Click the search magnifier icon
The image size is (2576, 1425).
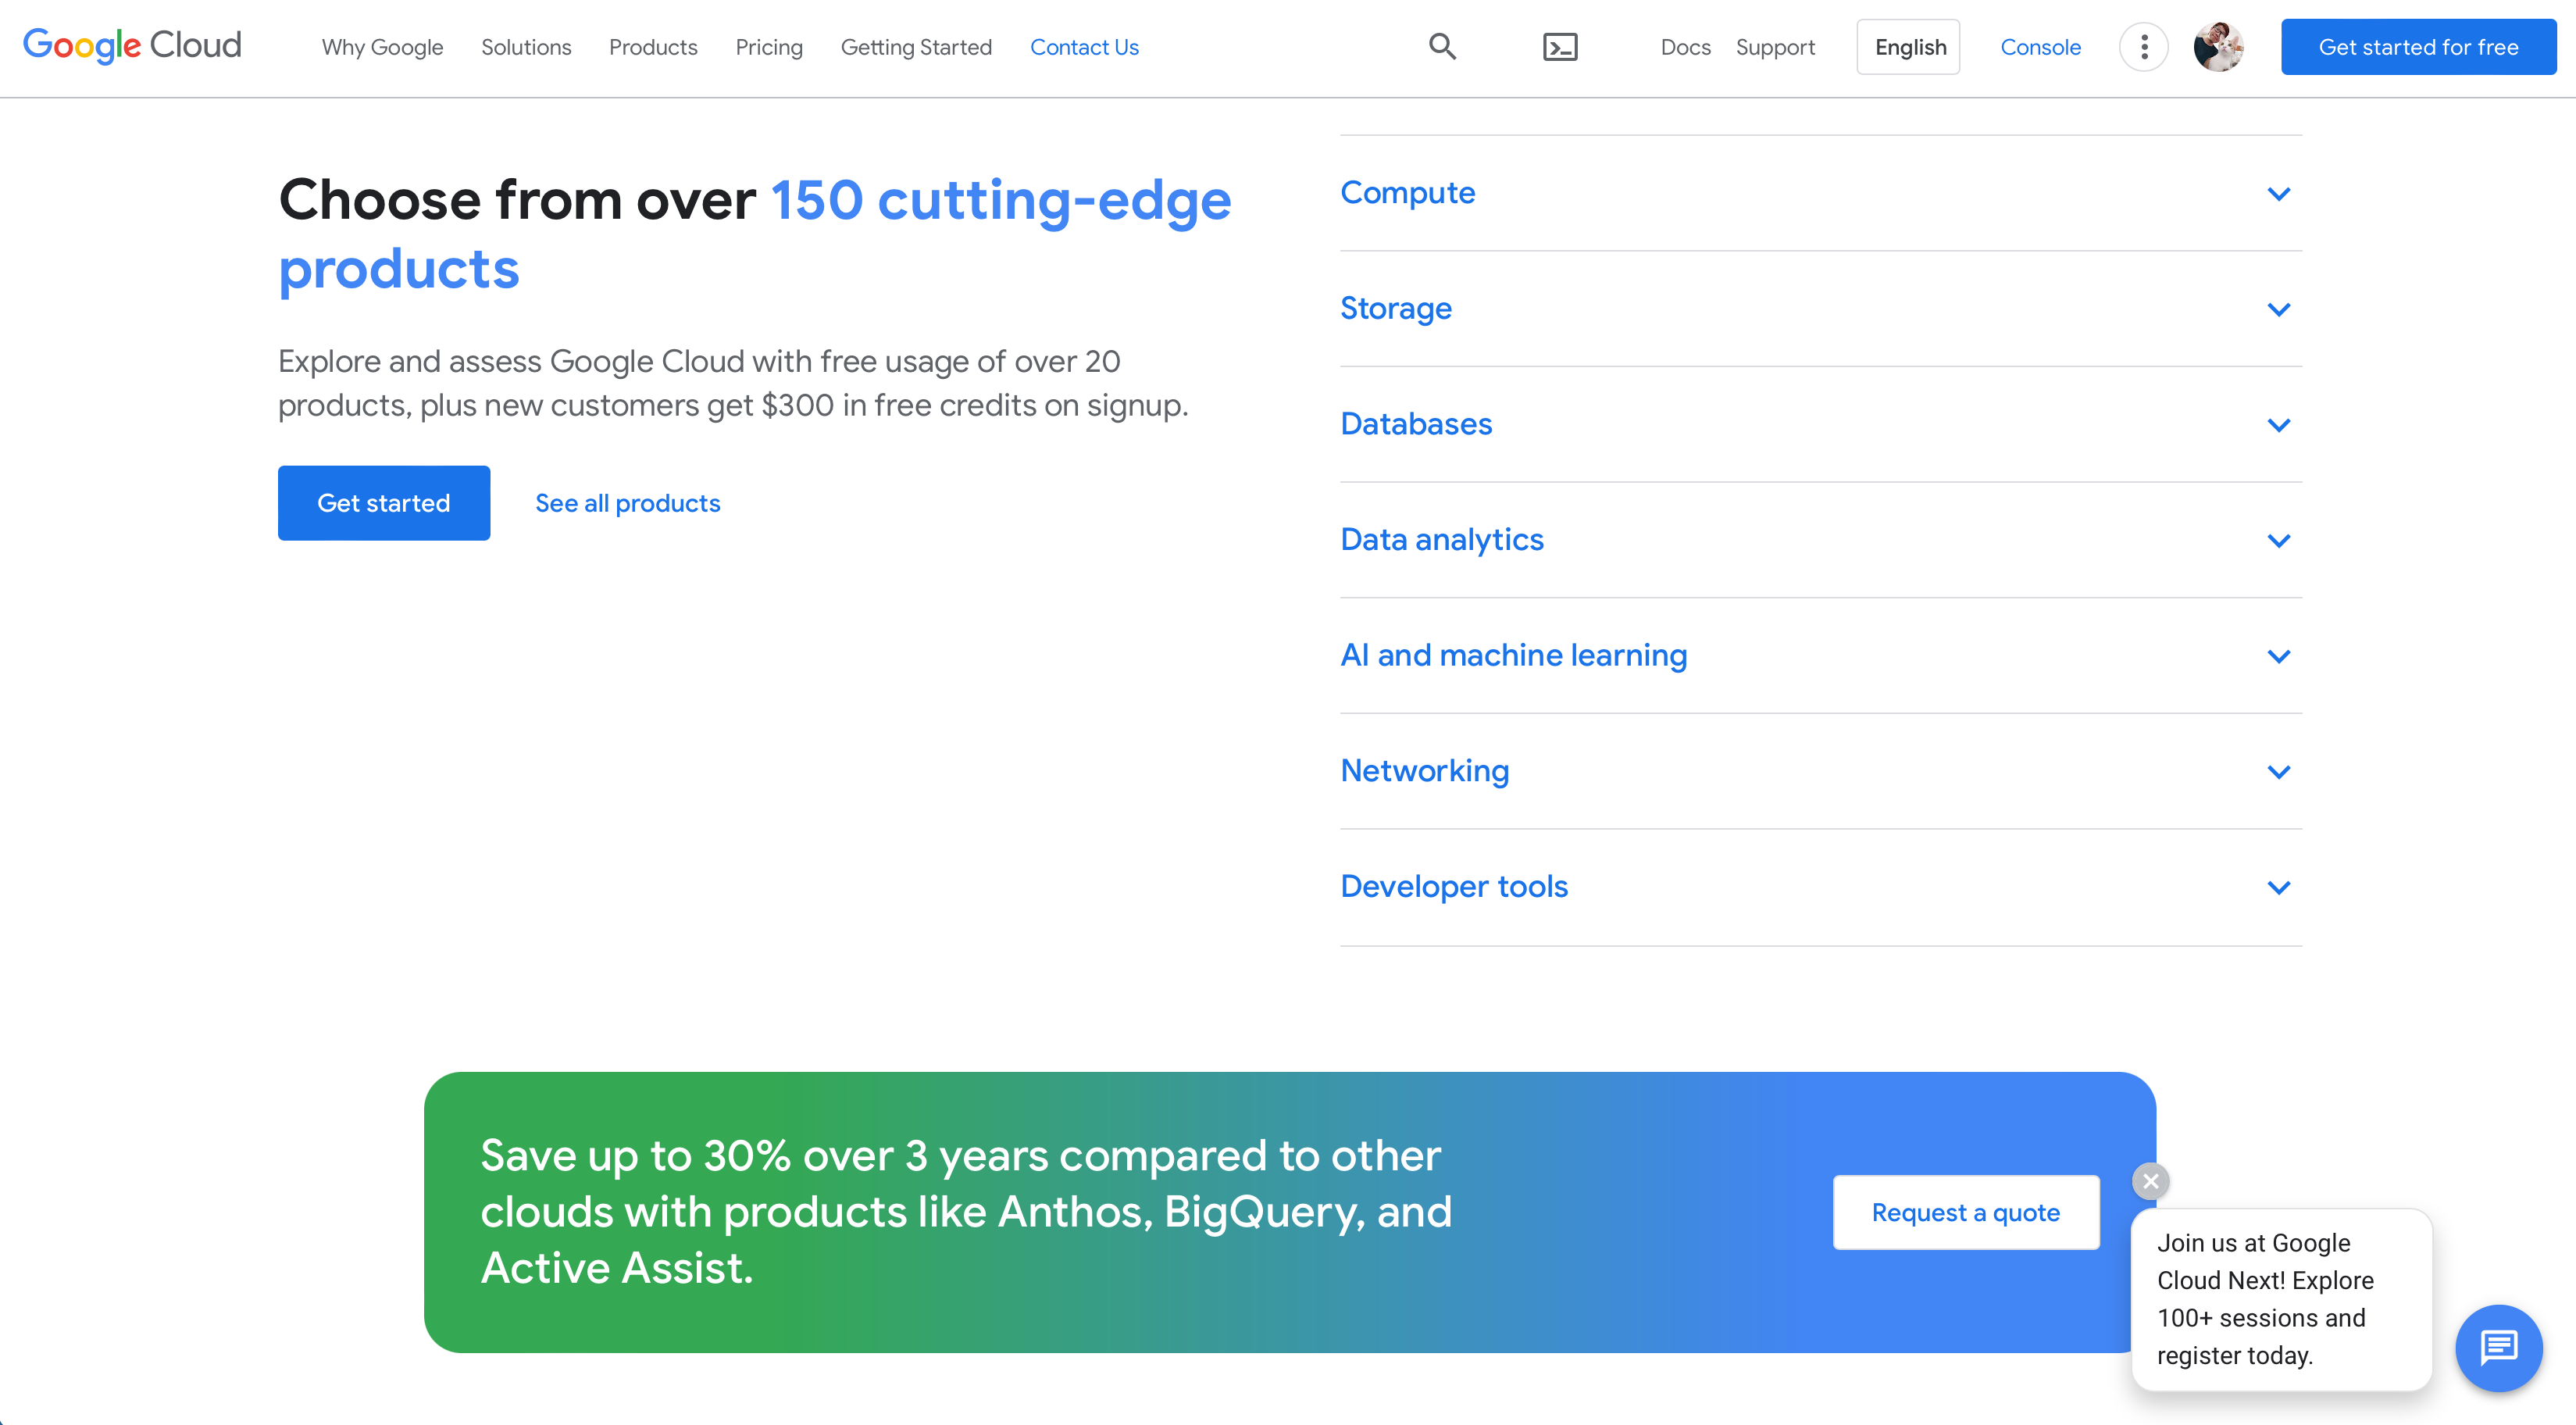1442,47
